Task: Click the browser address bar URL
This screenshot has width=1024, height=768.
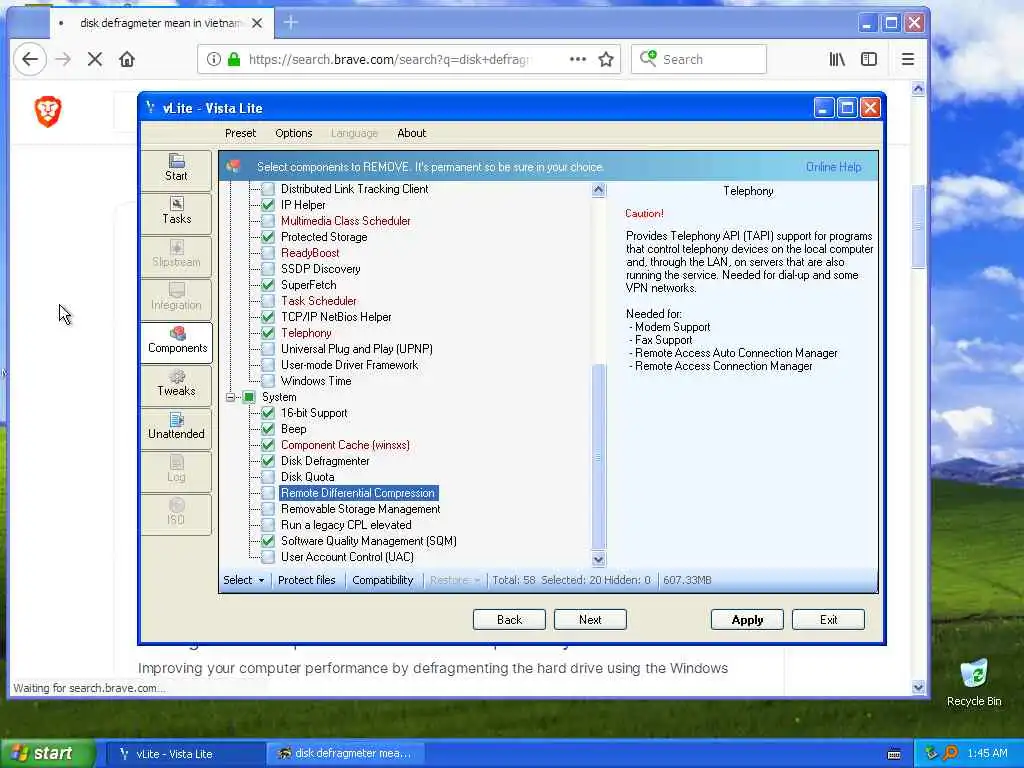Action: coord(389,59)
